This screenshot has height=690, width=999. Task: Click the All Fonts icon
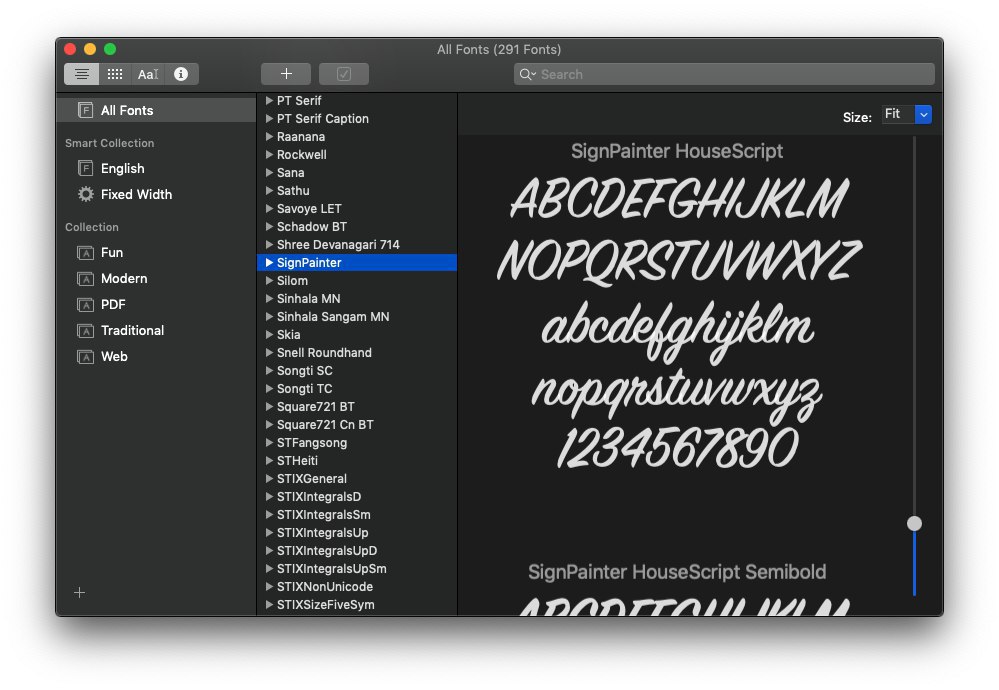click(85, 110)
